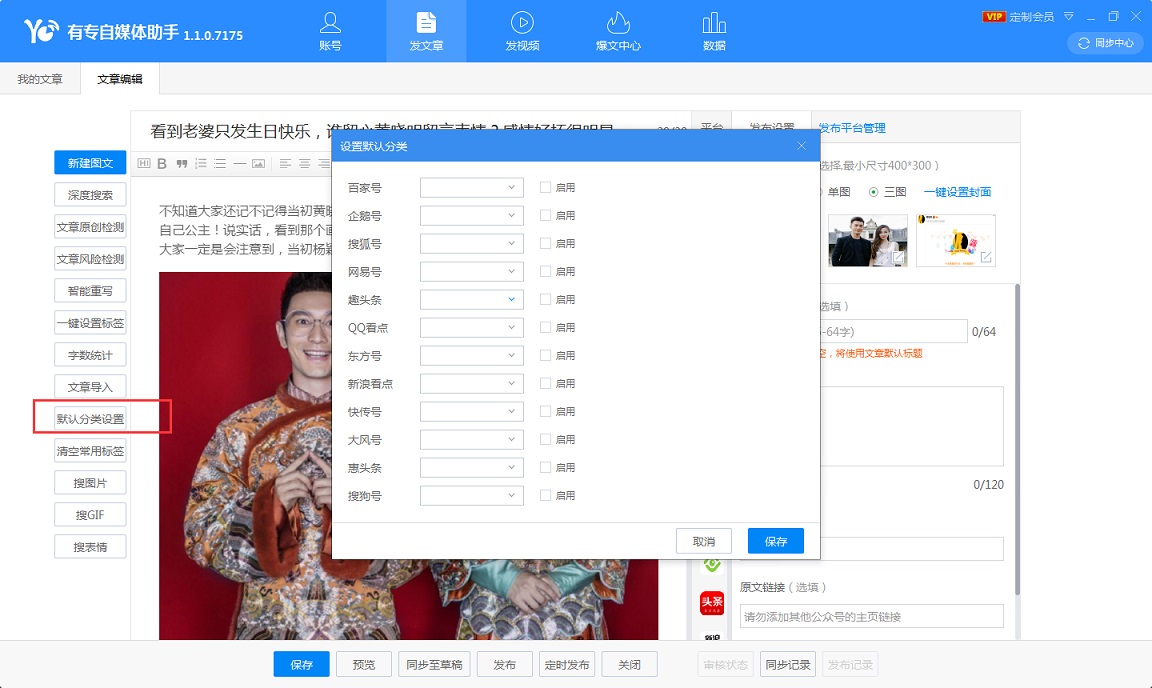Open the 网易号 category dropdown
Screen dimensions: 1152x688
click(472, 271)
